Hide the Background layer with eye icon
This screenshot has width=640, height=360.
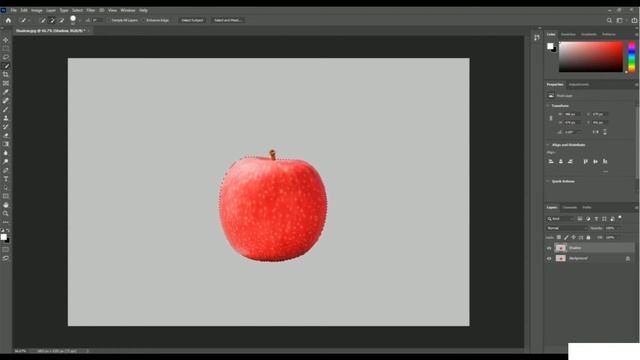pos(549,258)
